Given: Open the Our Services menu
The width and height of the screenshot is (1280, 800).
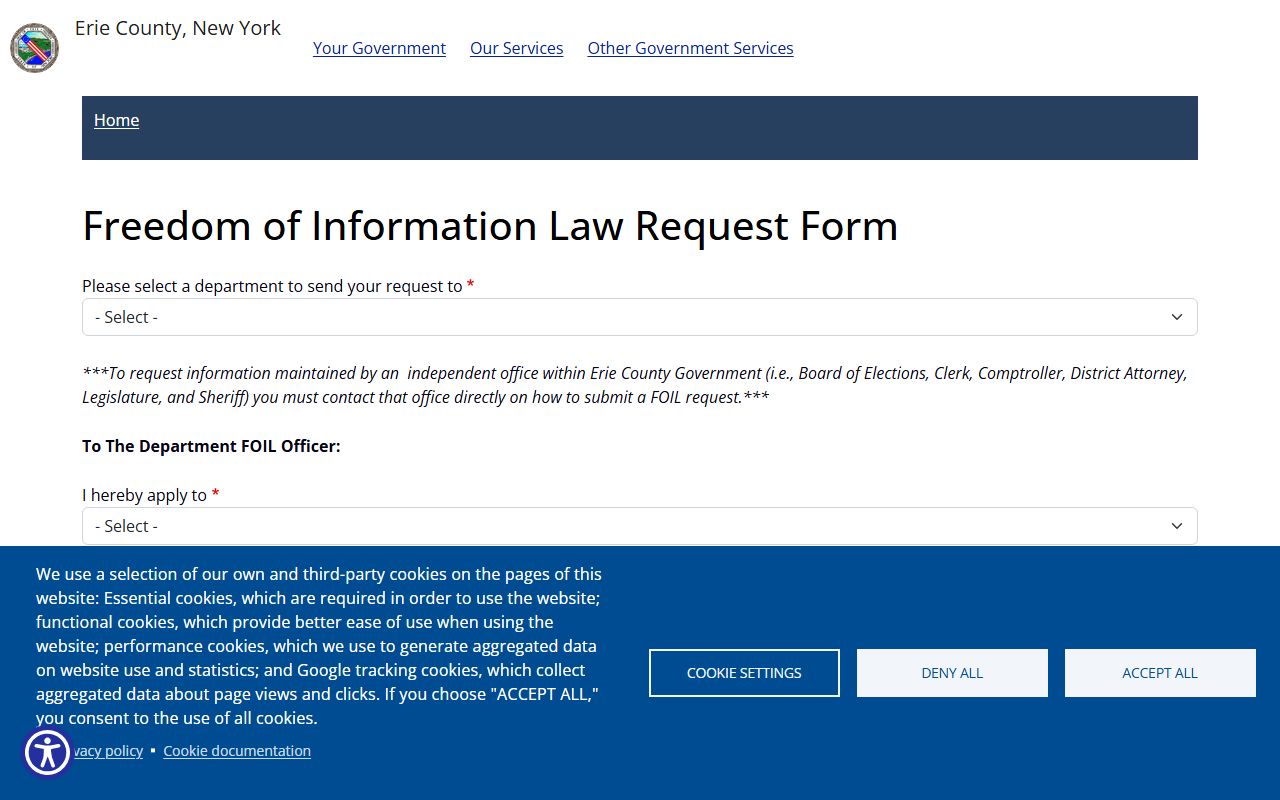Looking at the screenshot, I should tap(516, 48).
